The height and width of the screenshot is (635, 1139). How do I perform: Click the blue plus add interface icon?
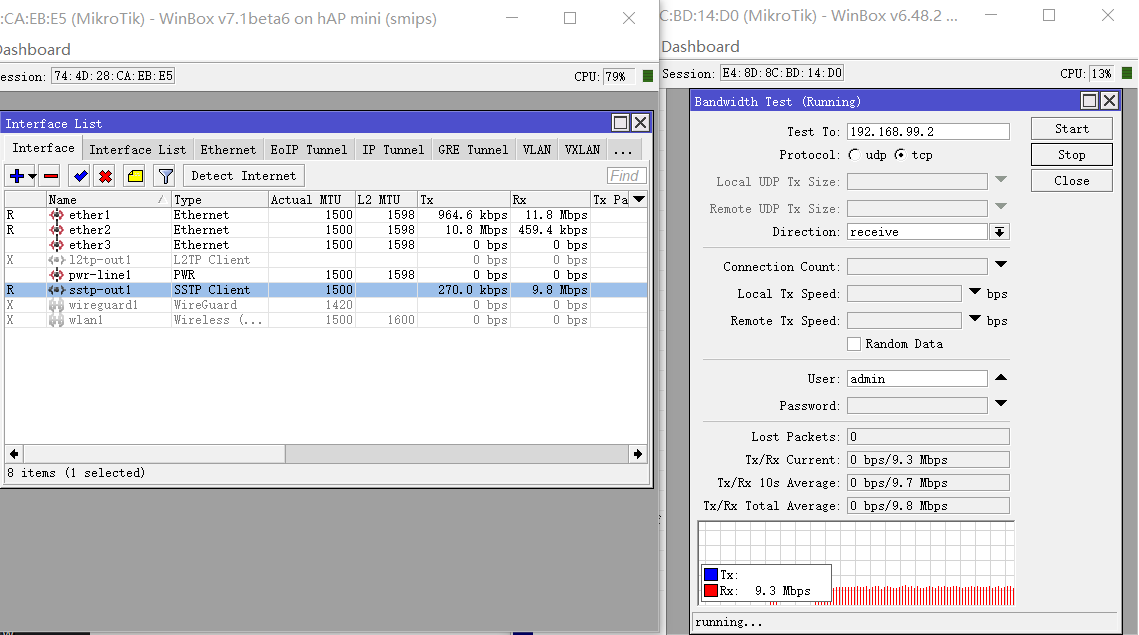tap(17, 176)
